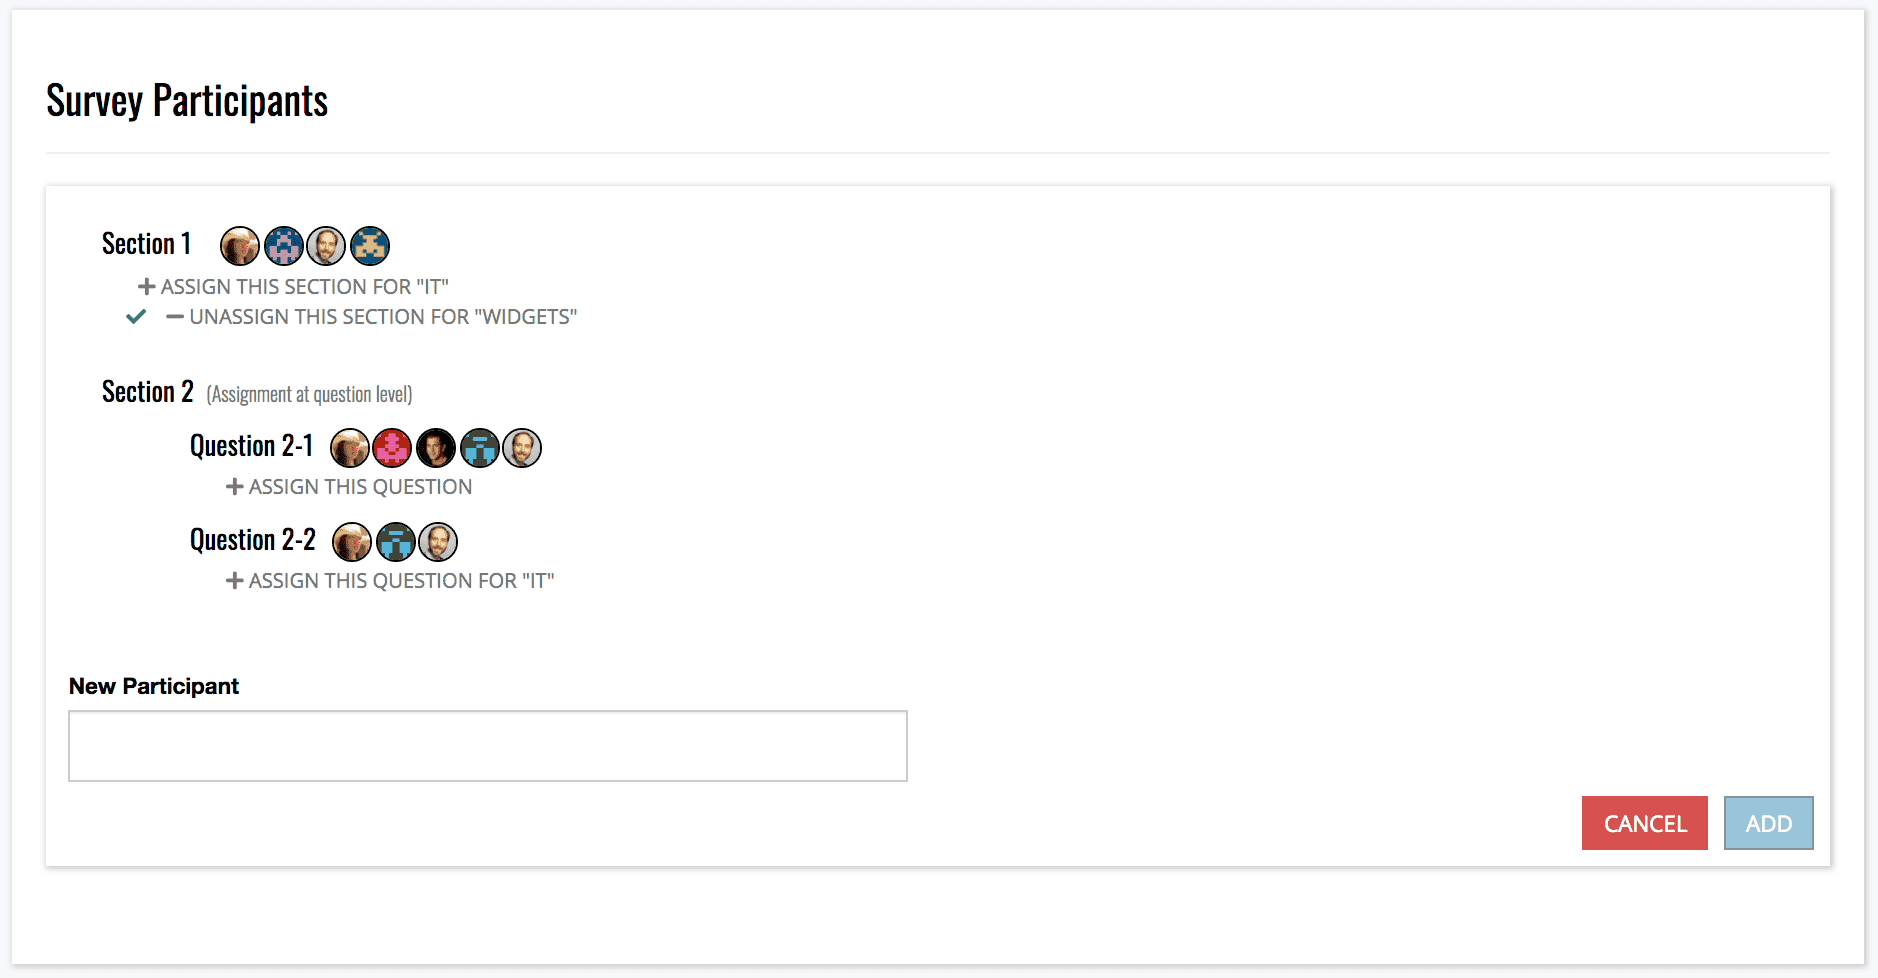This screenshot has width=1878, height=978.
Task: Assign this section for "IT"
Action: [293, 287]
